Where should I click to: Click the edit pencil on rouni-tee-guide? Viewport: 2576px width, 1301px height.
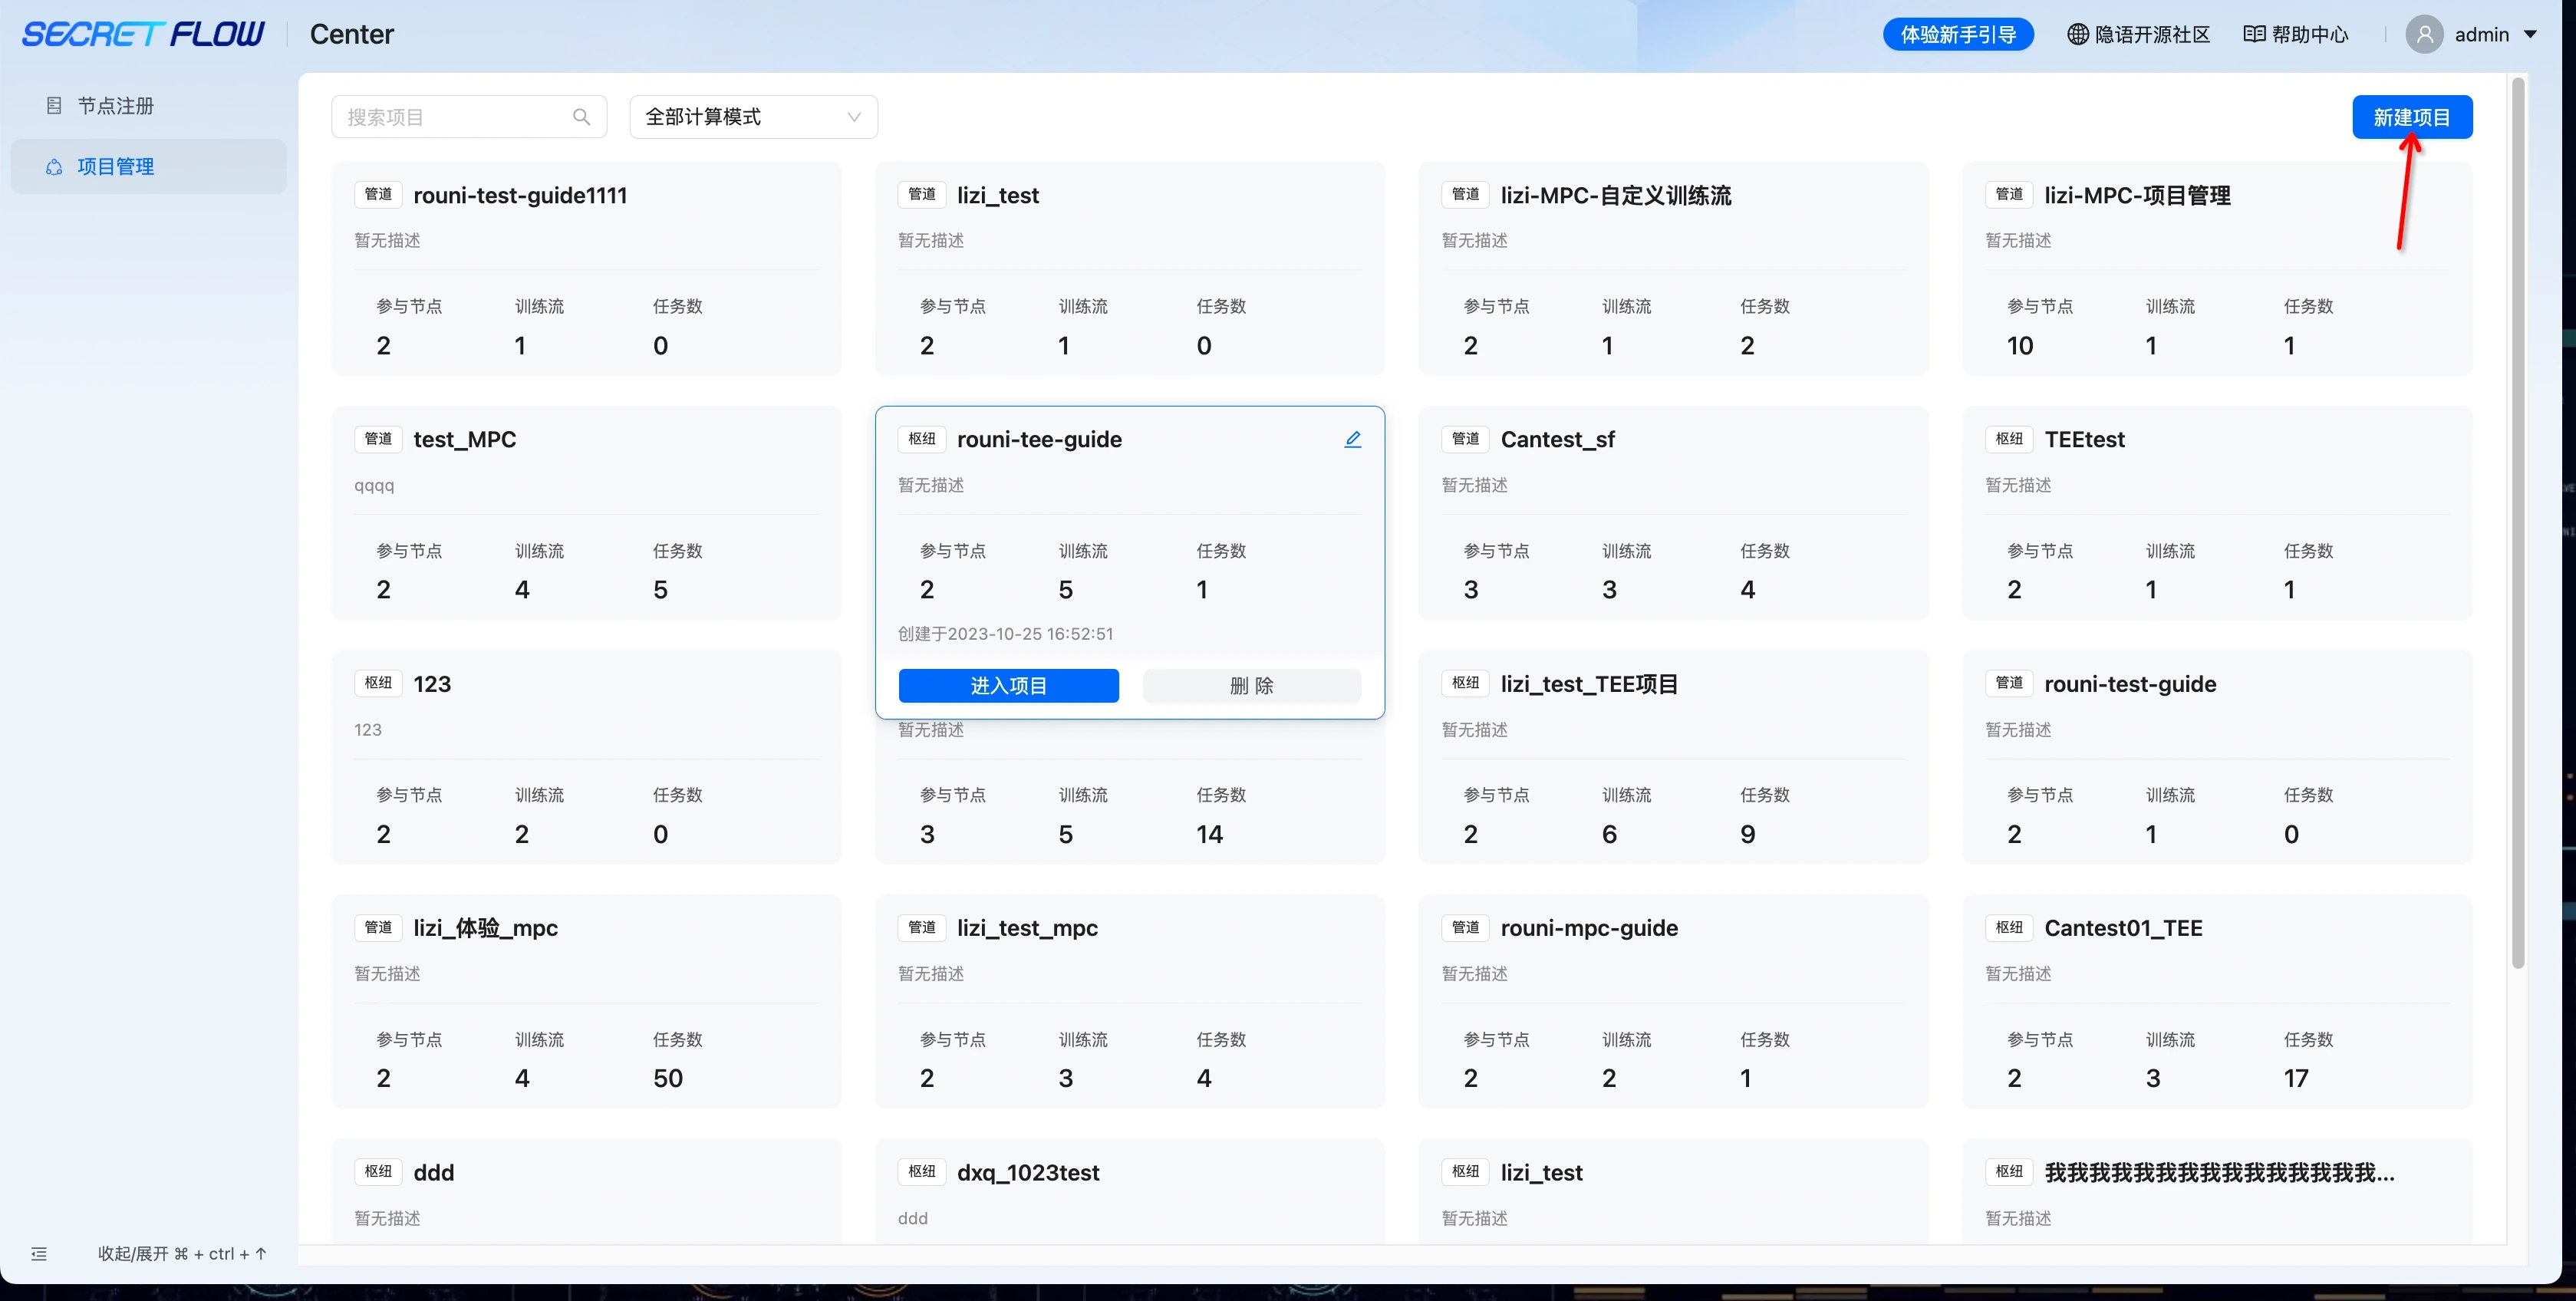pyautogui.click(x=1352, y=439)
